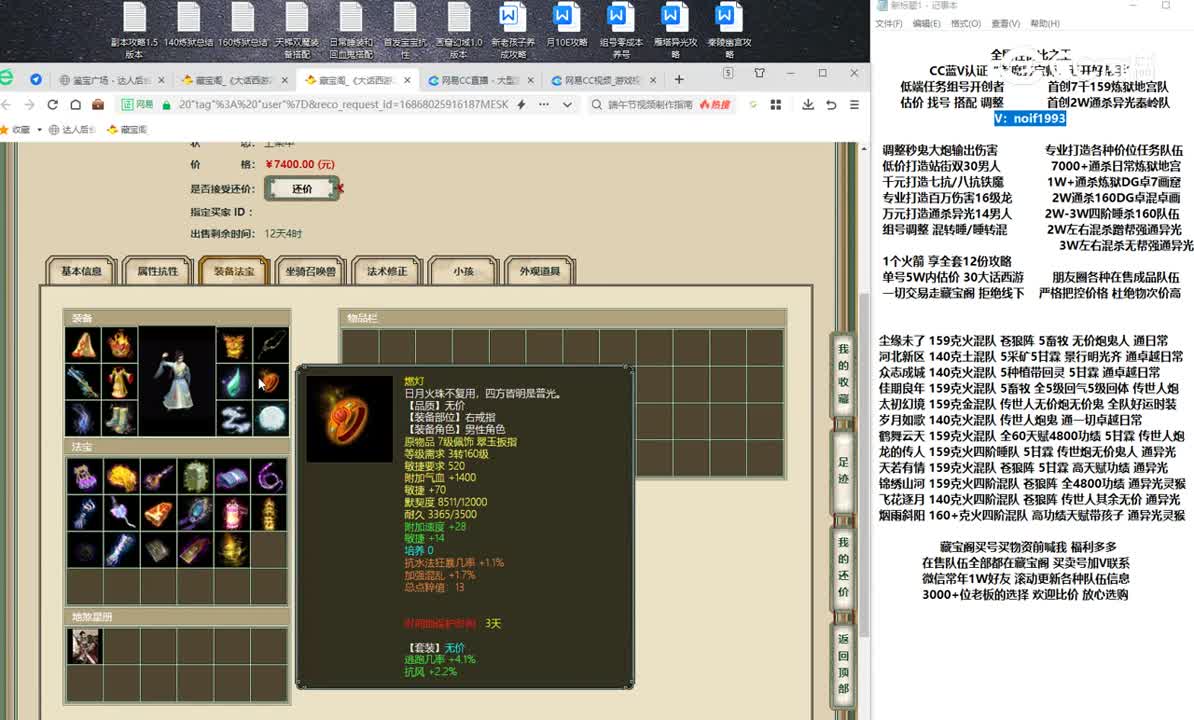
Task: Click 返回顶部 side button
Action: (843, 663)
